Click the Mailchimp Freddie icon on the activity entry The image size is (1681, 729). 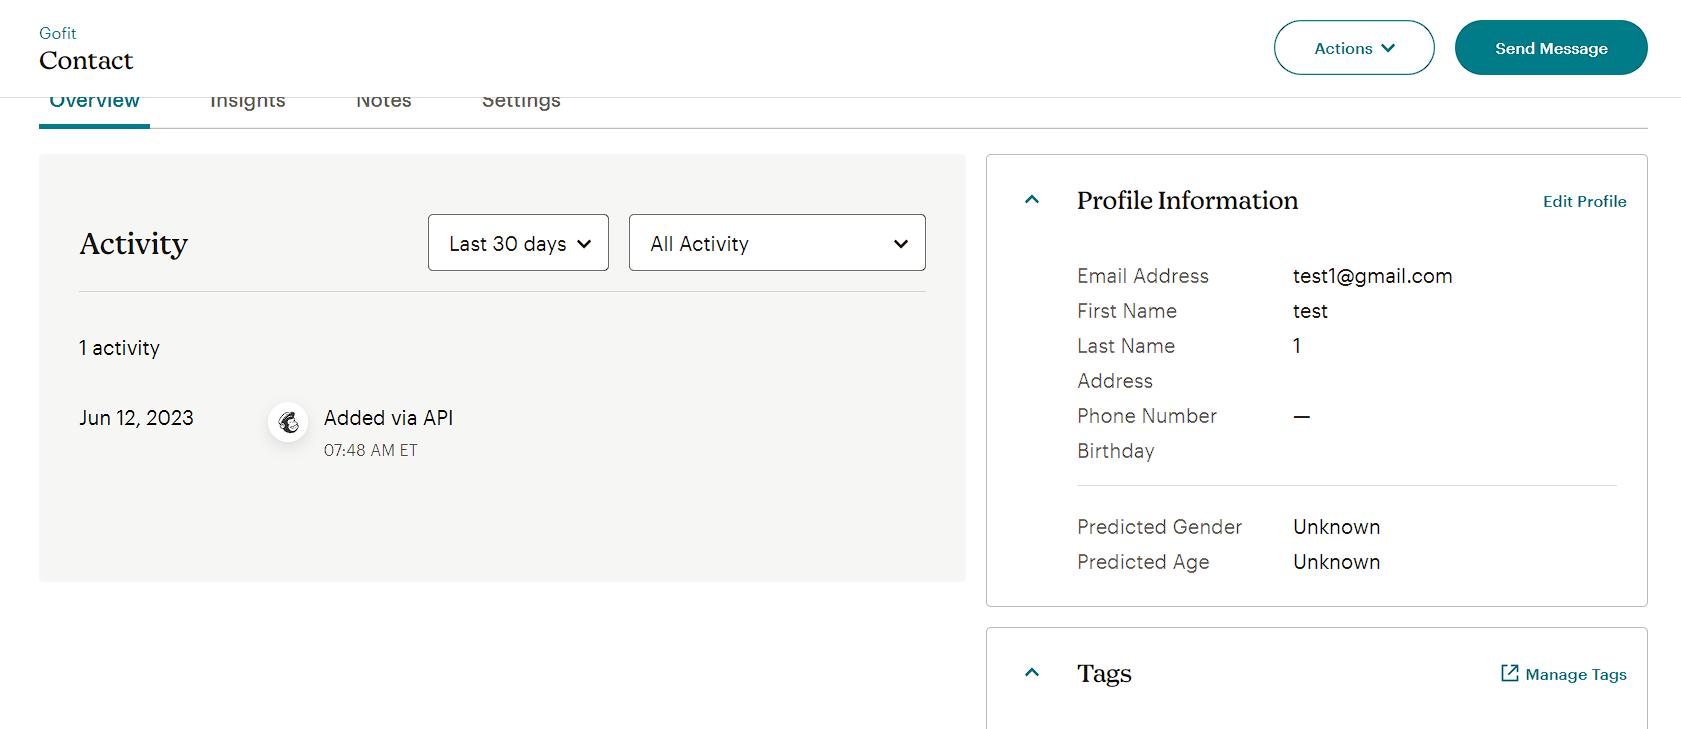(288, 422)
